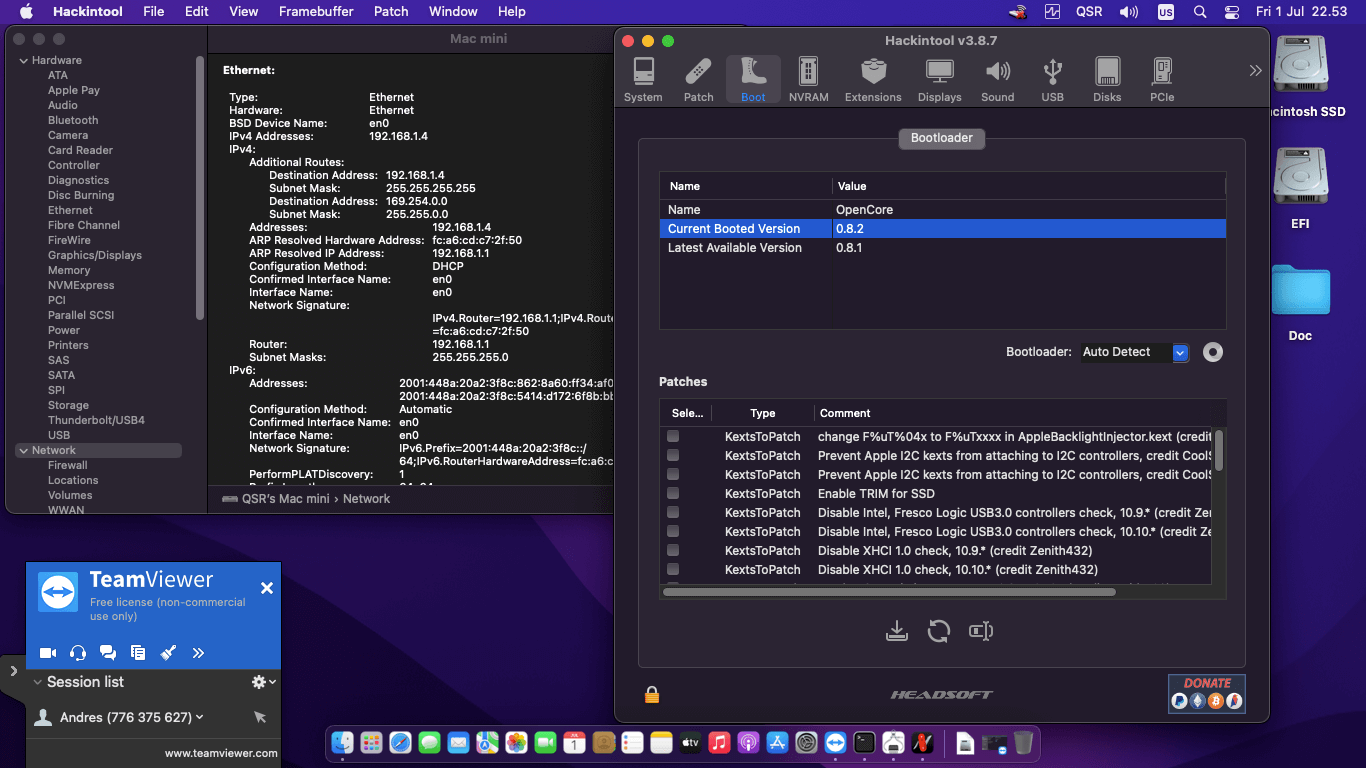Image resolution: width=1366 pixels, height=768 pixels.
Task: Click the System Information sidebar scrollbar
Action: (x=200, y=187)
